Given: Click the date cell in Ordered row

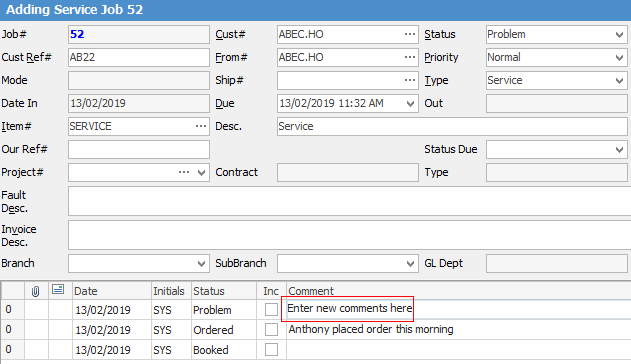Looking at the screenshot, I should [x=111, y=329].
